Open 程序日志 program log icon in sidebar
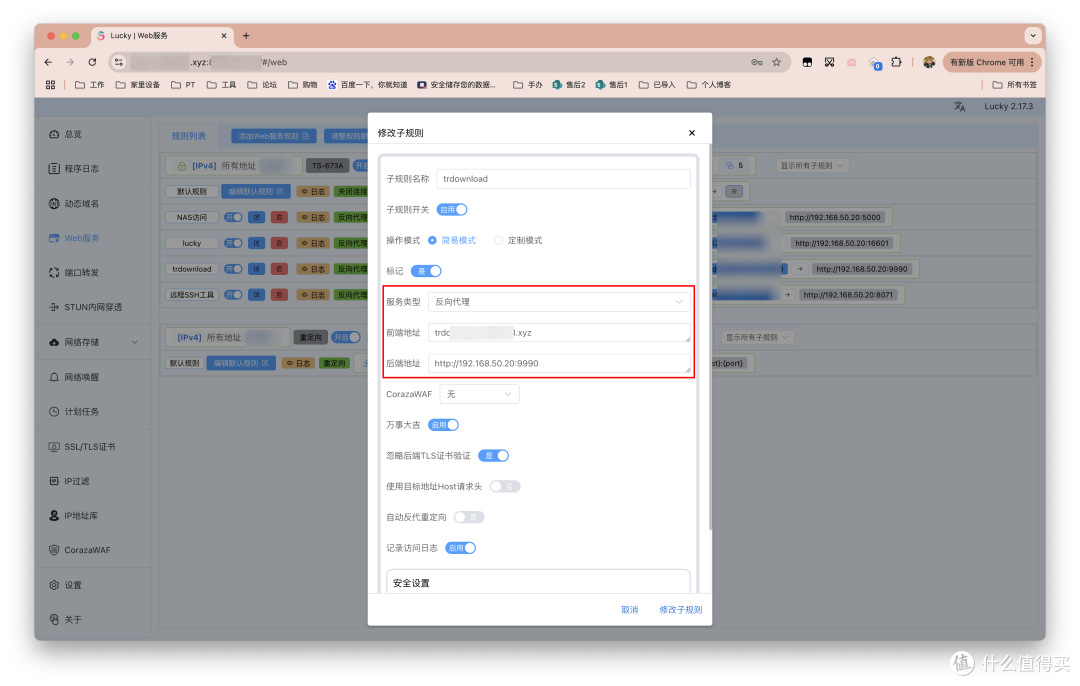The width and height of the screenshot is (1080, 686). pos(54,169)
